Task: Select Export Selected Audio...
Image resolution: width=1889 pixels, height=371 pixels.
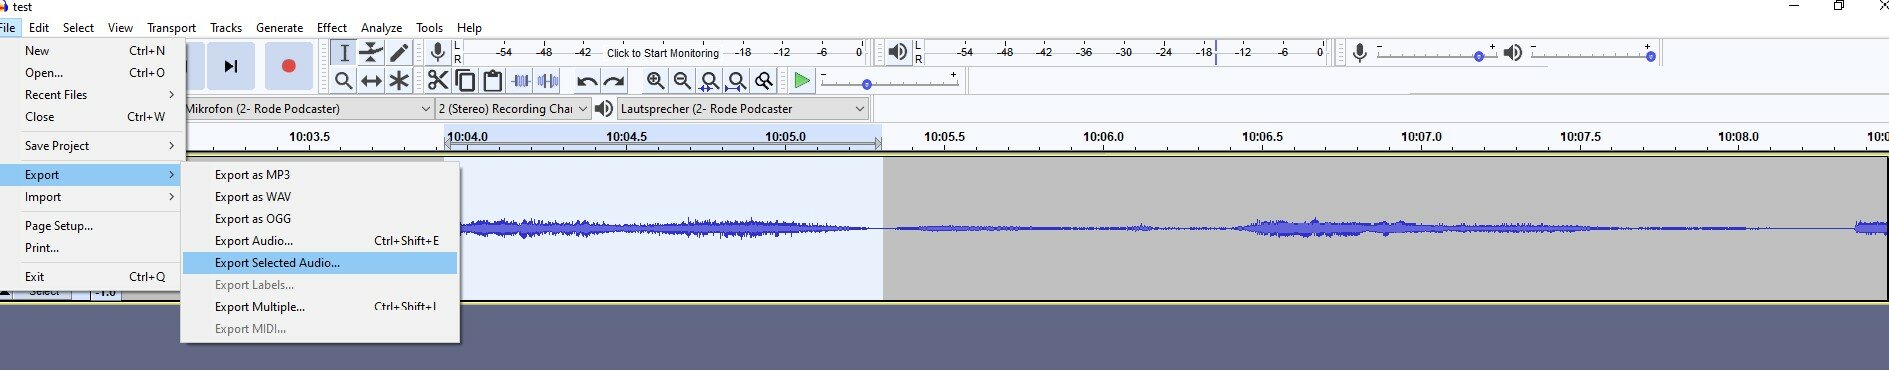Action: pos(320,263)
